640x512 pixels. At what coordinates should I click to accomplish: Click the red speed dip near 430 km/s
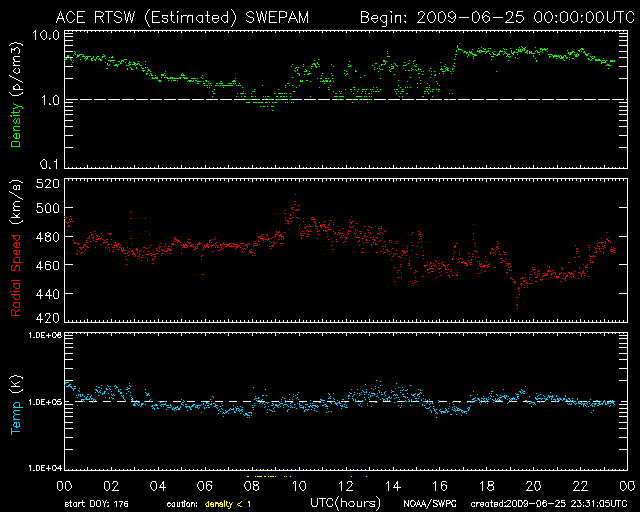click(x=518, y=304)
